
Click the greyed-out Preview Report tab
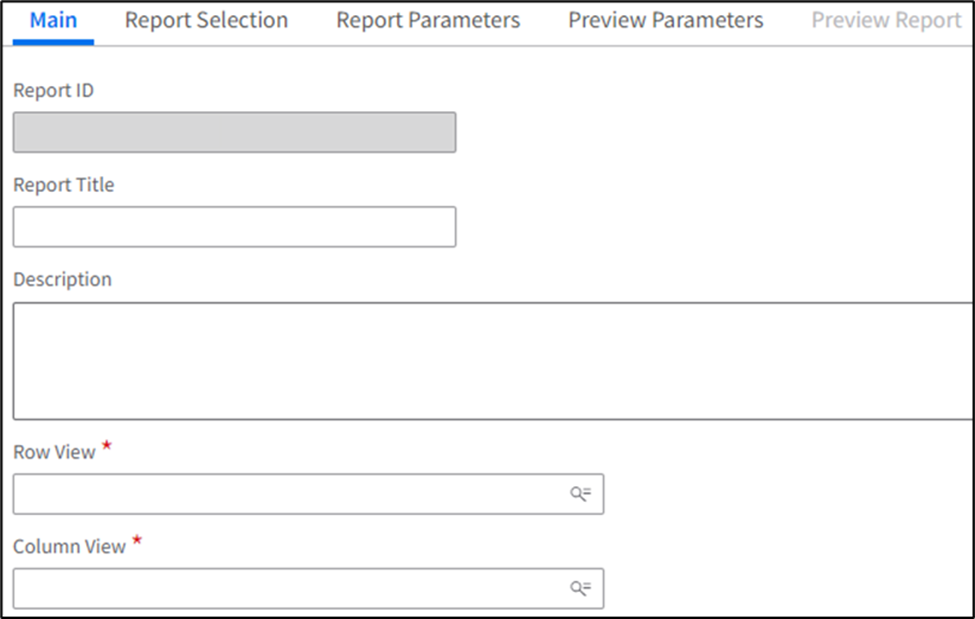click(x=886, y=21)
